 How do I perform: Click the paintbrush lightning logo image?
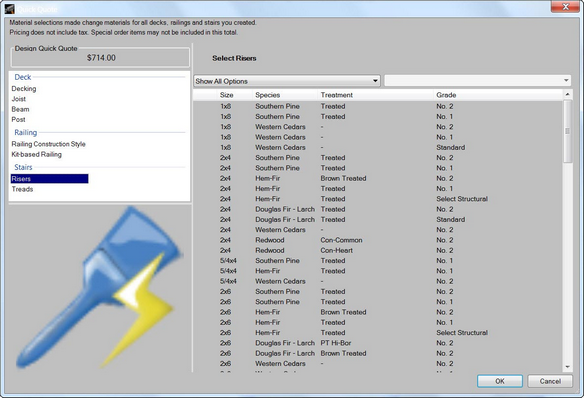(x=99, y=288)
